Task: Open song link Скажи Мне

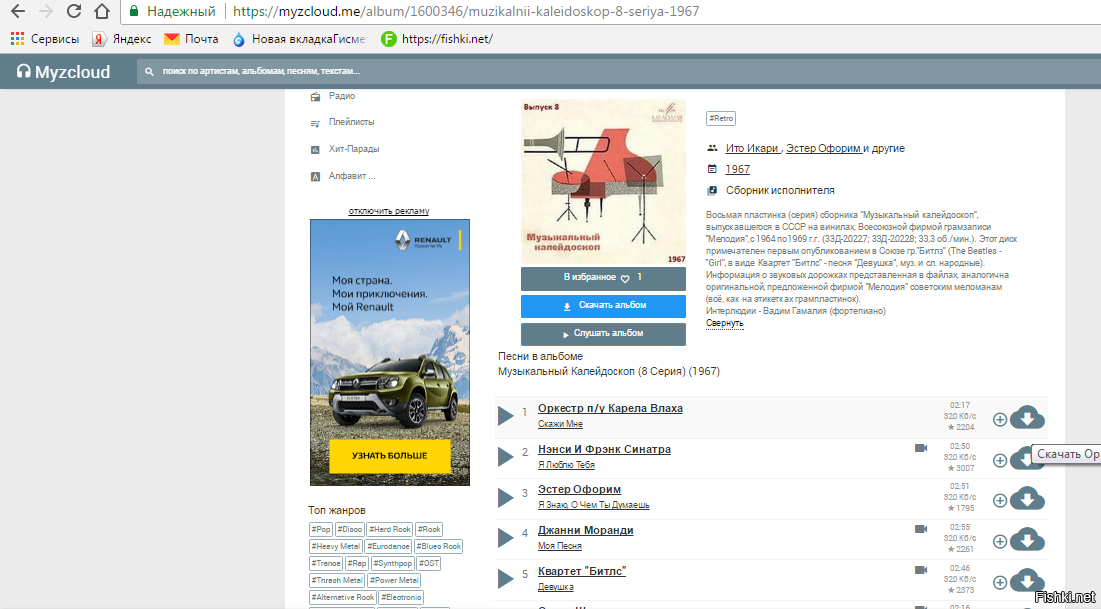Action: [x=560, y=424]
